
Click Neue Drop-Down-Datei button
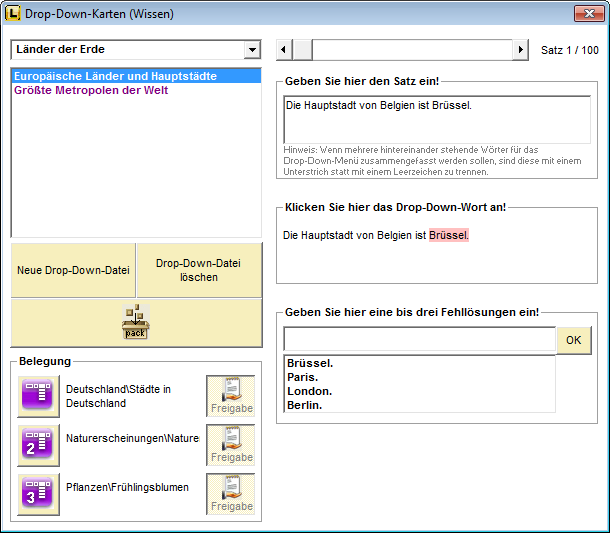tap(73, 270)
